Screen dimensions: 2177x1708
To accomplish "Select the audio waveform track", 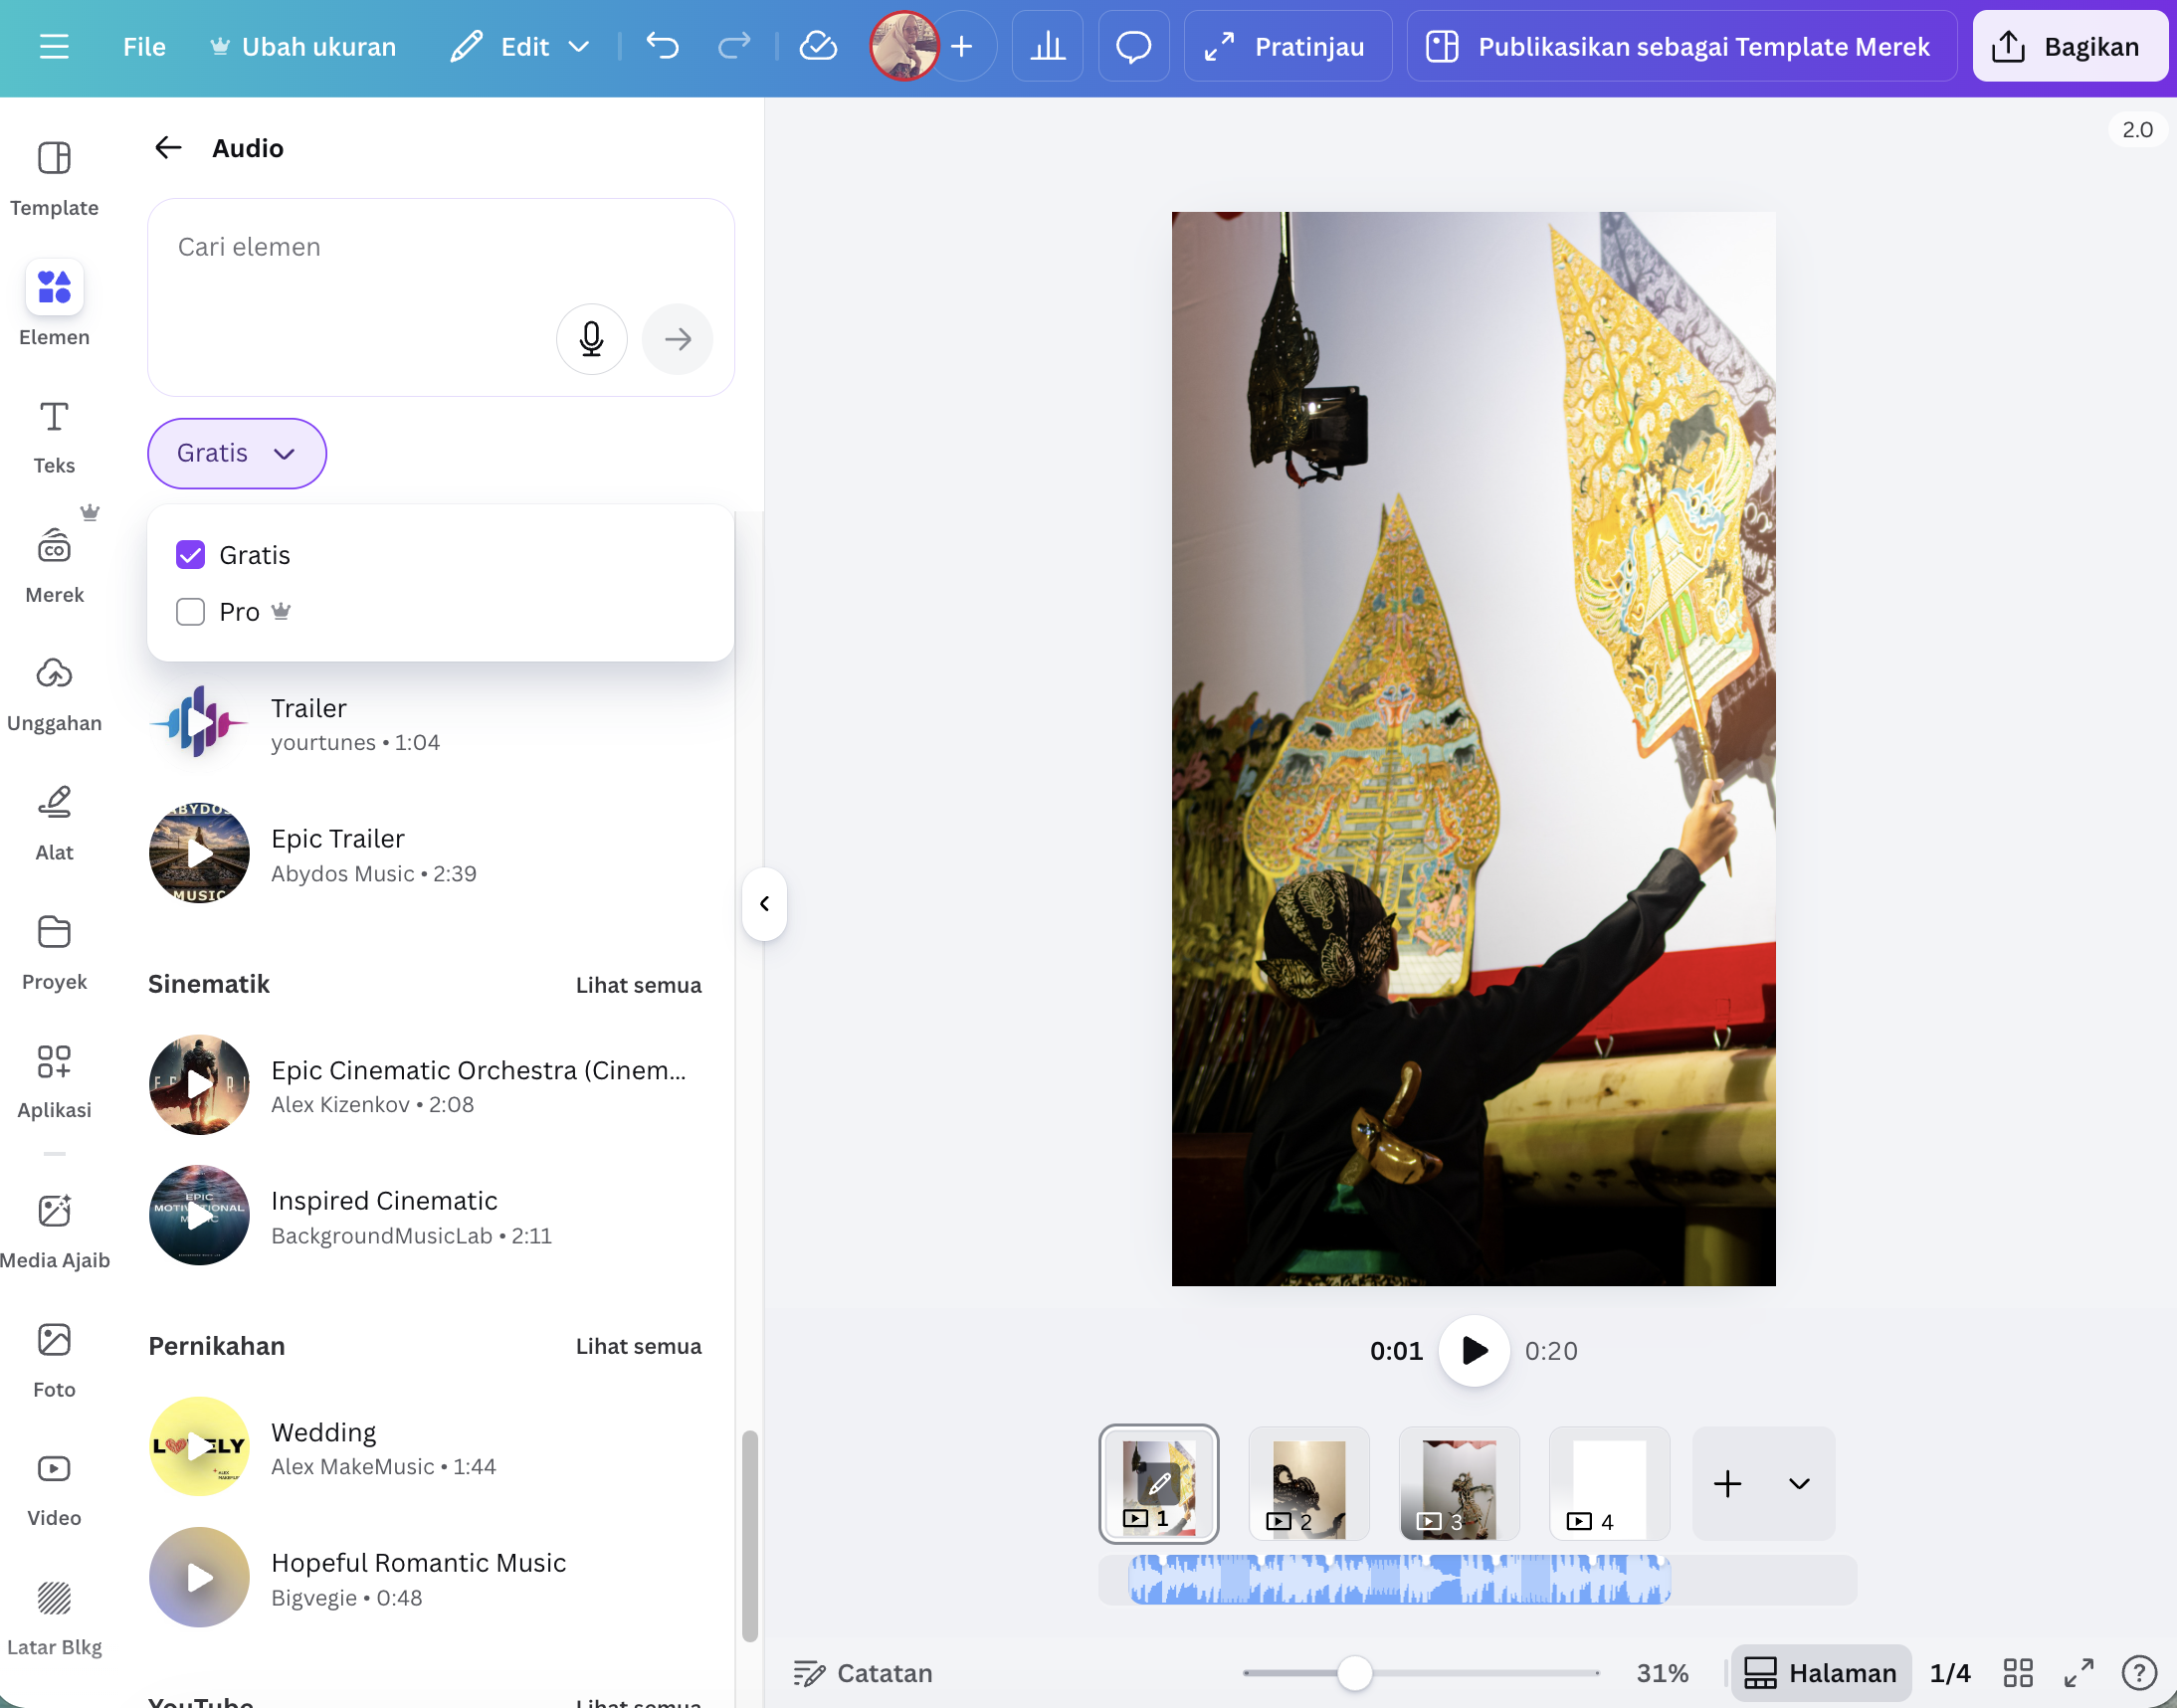I will (1400, 1579).
